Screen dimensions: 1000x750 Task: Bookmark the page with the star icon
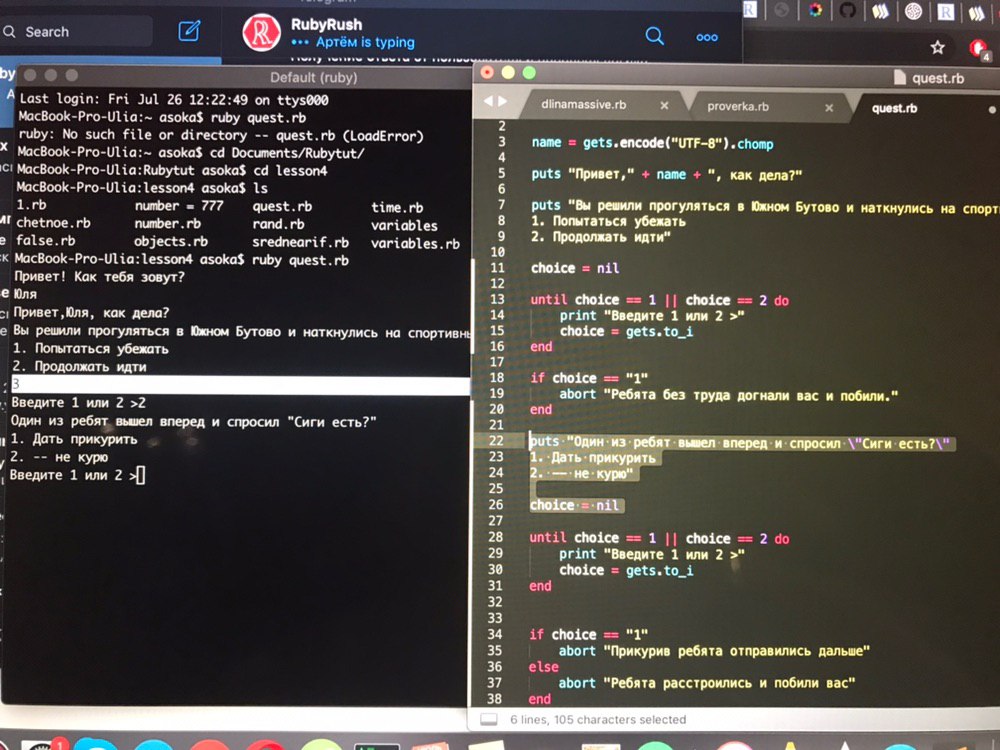pyautogui.click(x=937, y=47)
